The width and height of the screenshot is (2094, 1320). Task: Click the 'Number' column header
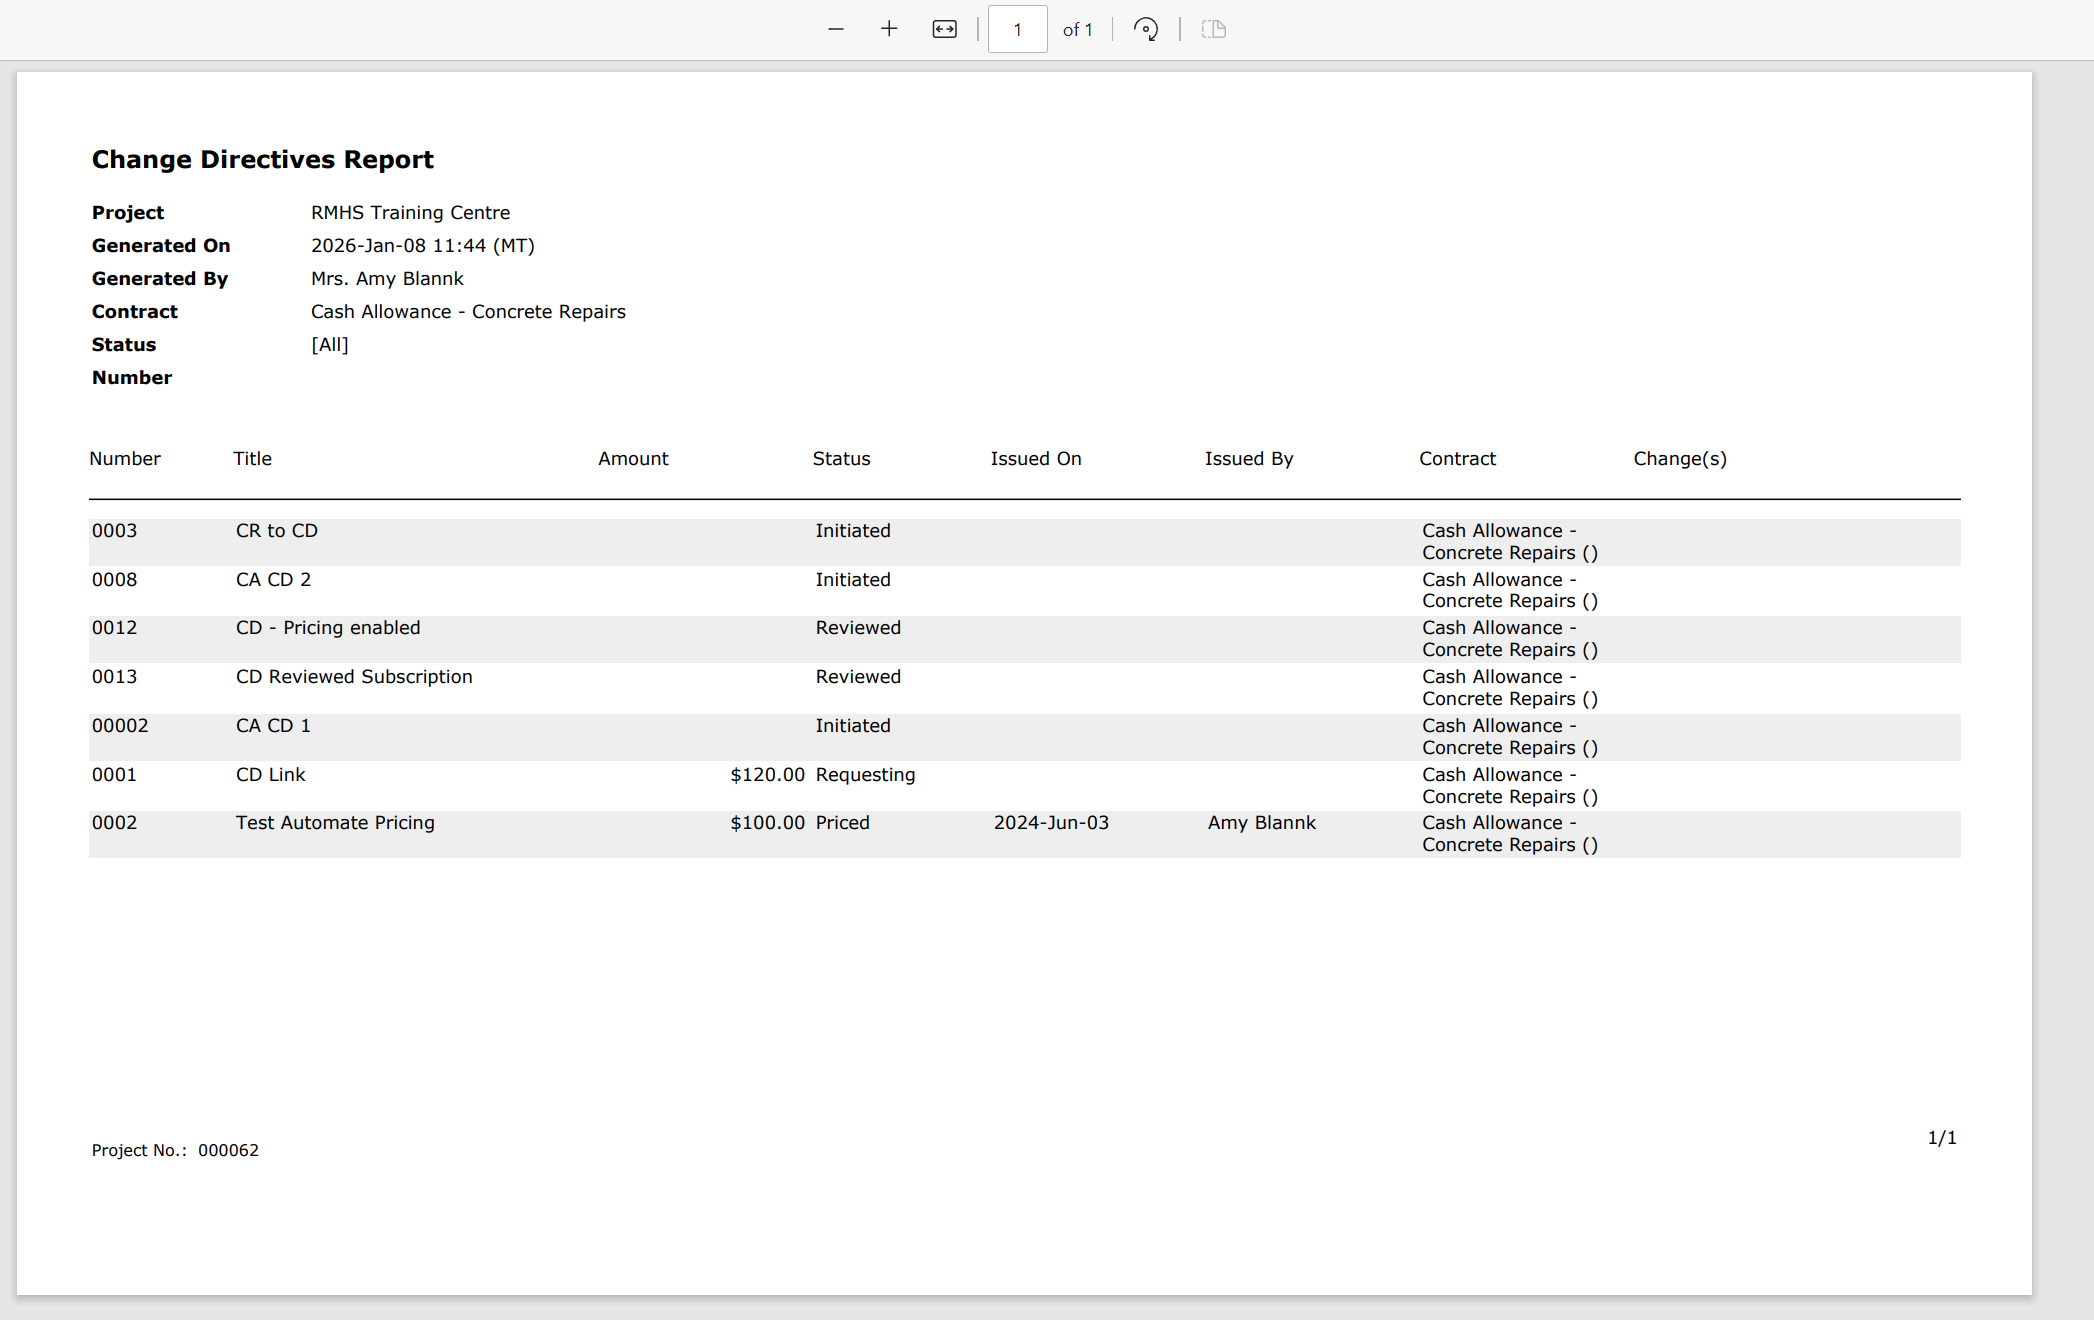pyautogui.click(x=124, y=458)
